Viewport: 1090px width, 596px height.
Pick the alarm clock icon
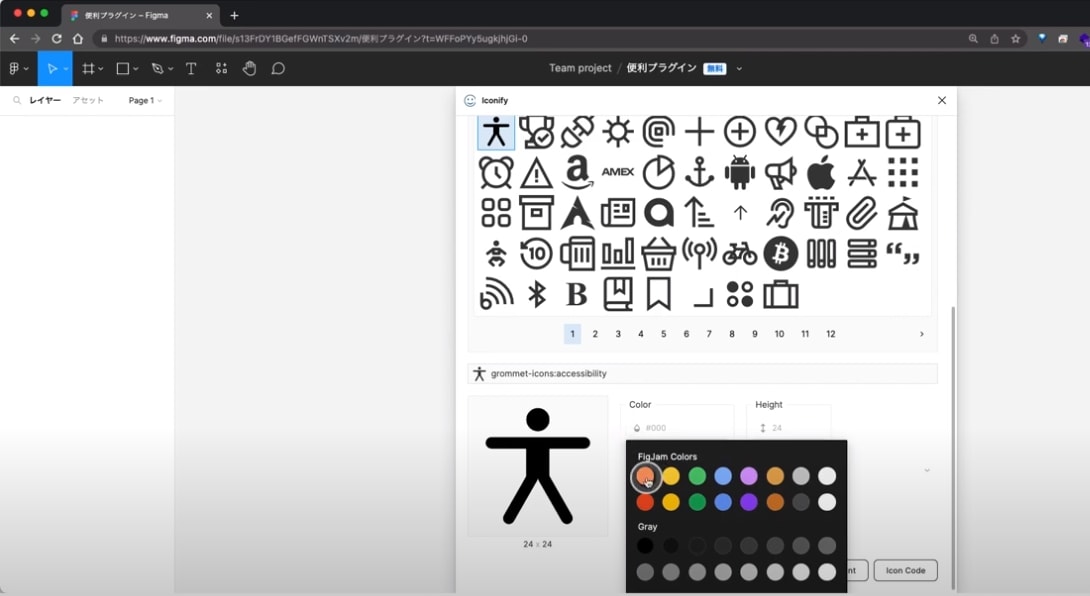click(496, 172)
